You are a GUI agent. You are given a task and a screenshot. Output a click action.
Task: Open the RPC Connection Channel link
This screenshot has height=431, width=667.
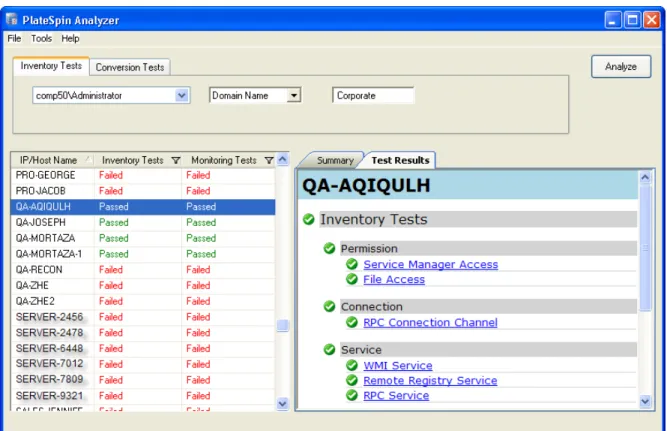point(430,323)
